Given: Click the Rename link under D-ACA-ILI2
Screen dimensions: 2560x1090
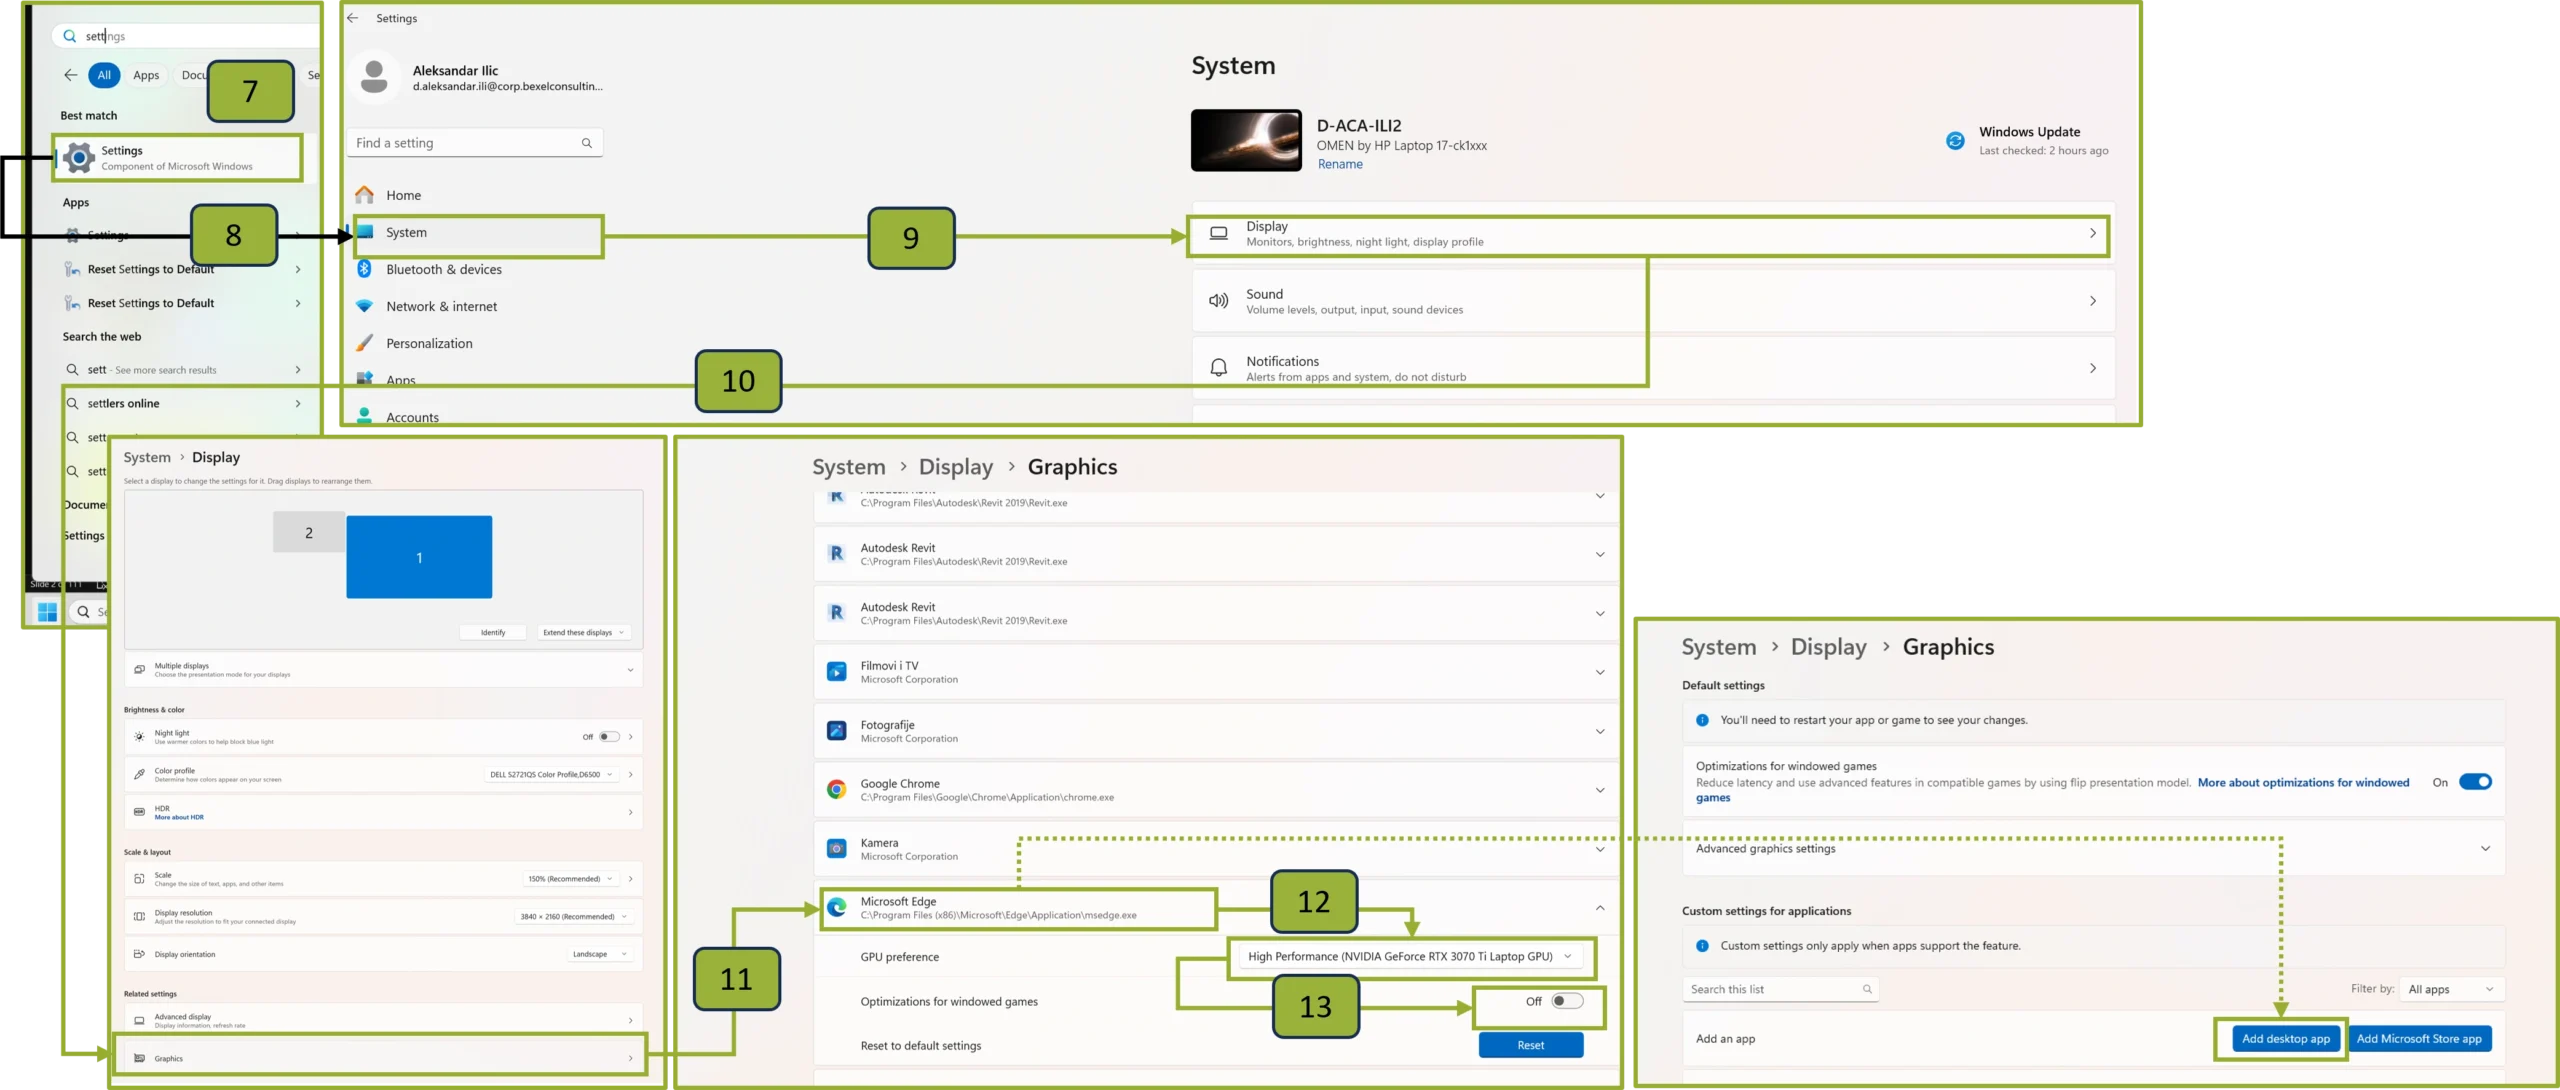Looking at the screenshot, I should tap(1340, 165).
